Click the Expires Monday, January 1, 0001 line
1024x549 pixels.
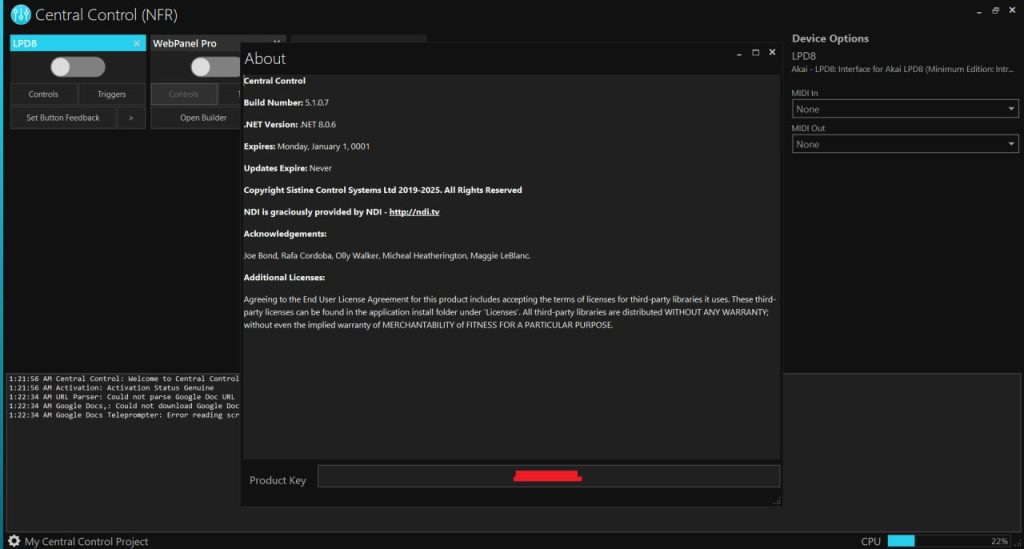click(306, 146)
